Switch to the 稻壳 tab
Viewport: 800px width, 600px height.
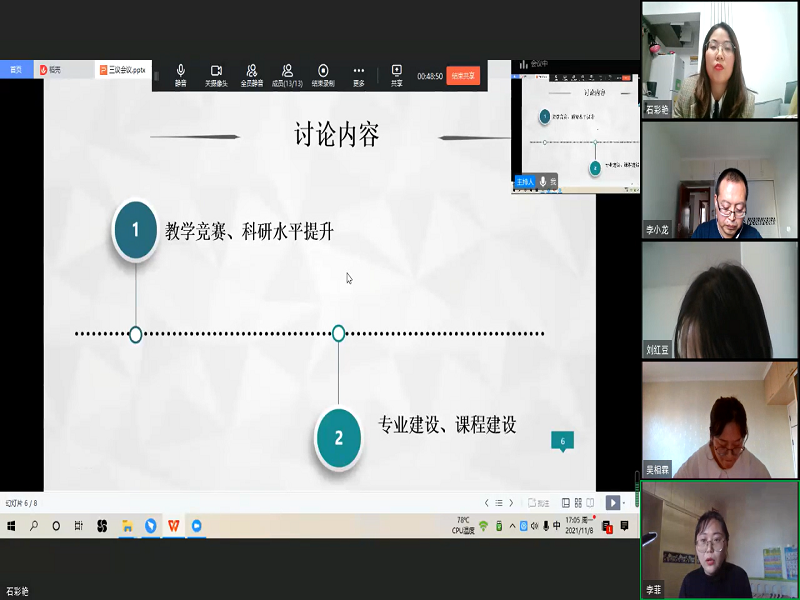[50, 70]
